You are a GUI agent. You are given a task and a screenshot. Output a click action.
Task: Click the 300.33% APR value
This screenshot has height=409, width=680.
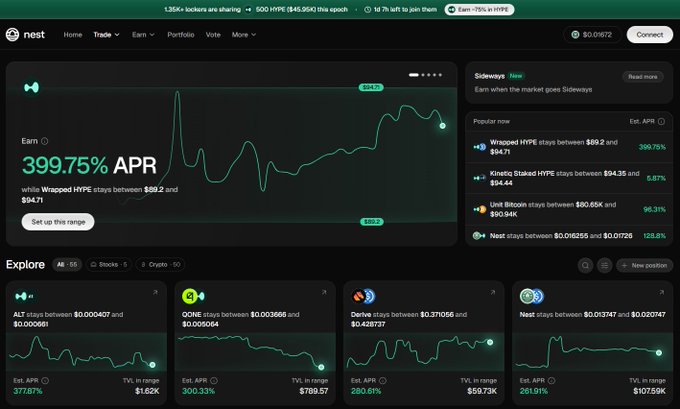point(198,391)
